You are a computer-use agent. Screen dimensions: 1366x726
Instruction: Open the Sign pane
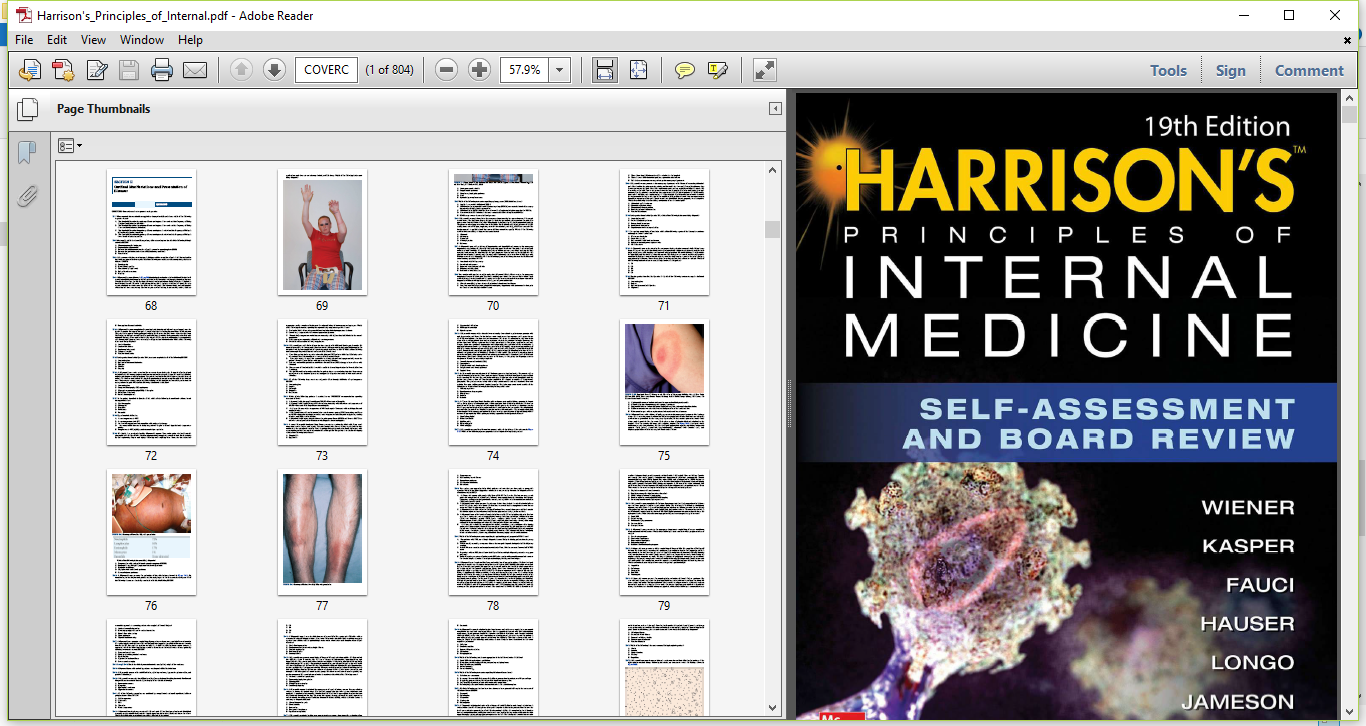click(1231, 70)
